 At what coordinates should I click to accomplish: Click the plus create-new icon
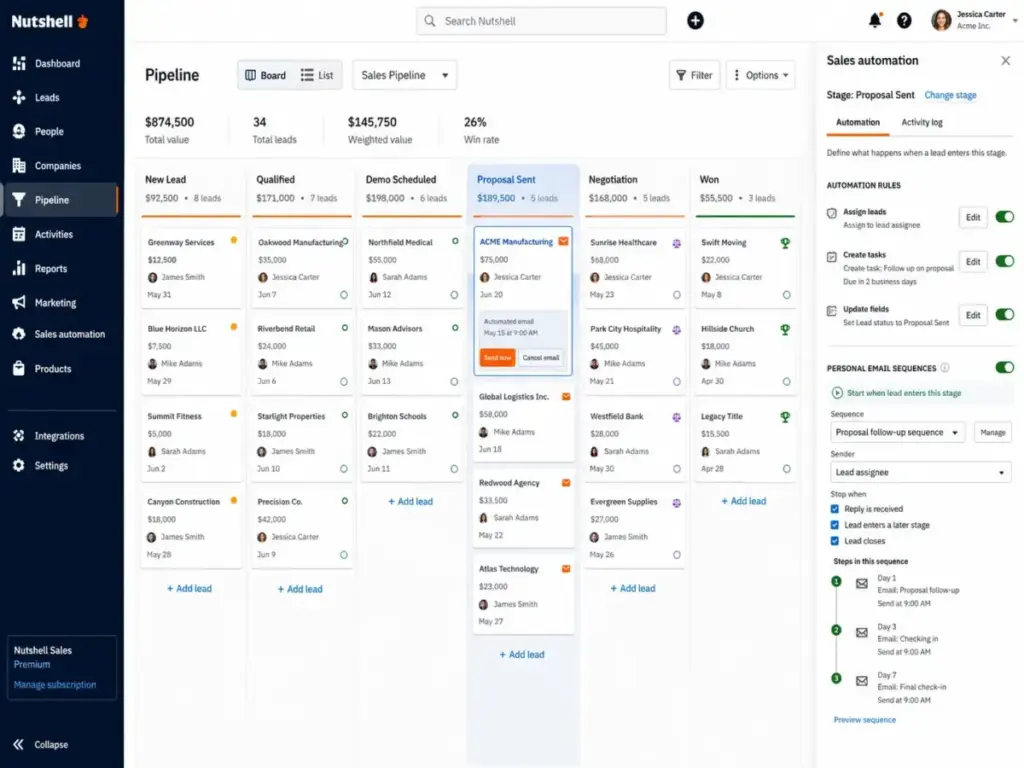(x=696, y=21)
